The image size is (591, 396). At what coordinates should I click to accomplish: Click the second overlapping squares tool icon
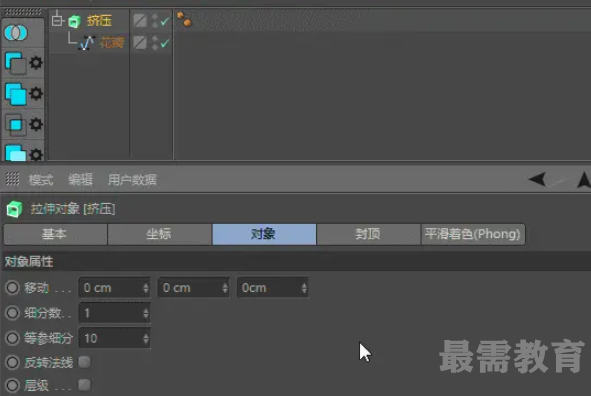[x=15, y=94]
